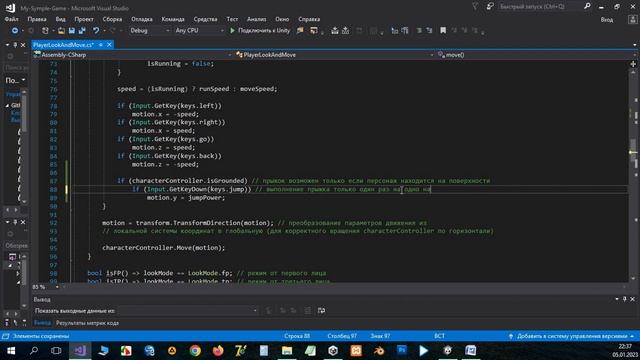Open Blender from taskbar

pyautogui.click(x=379, y=351)
